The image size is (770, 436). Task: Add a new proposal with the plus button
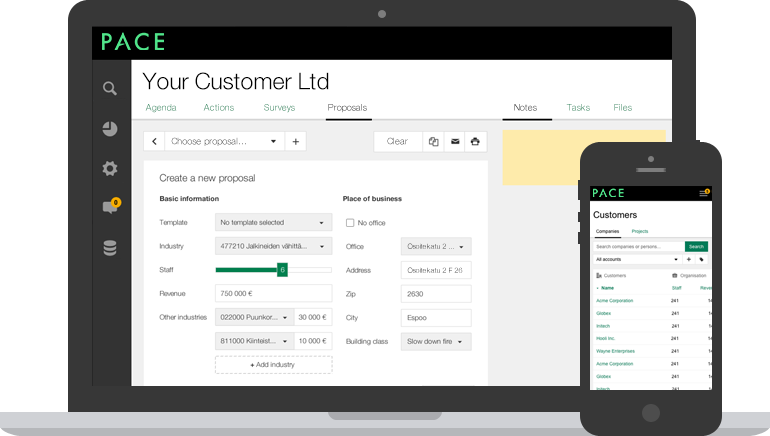point(296,141)
